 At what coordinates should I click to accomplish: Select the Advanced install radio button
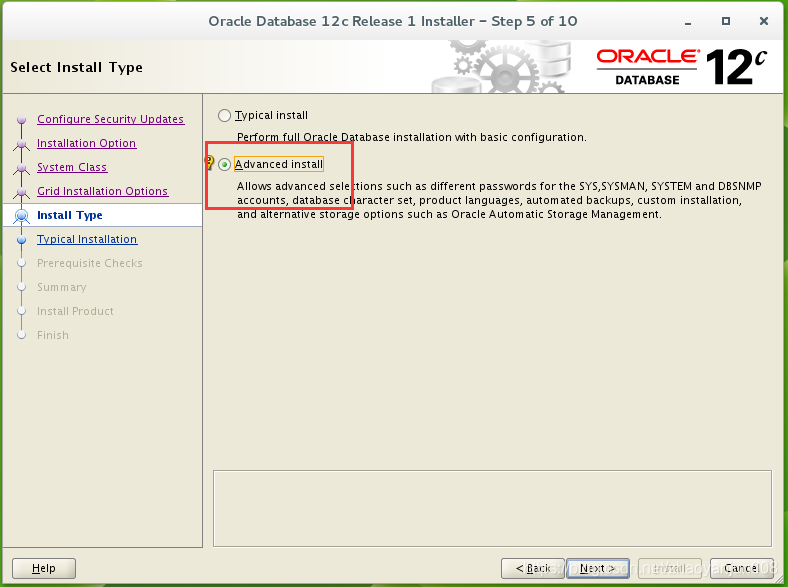coord(224,164)
